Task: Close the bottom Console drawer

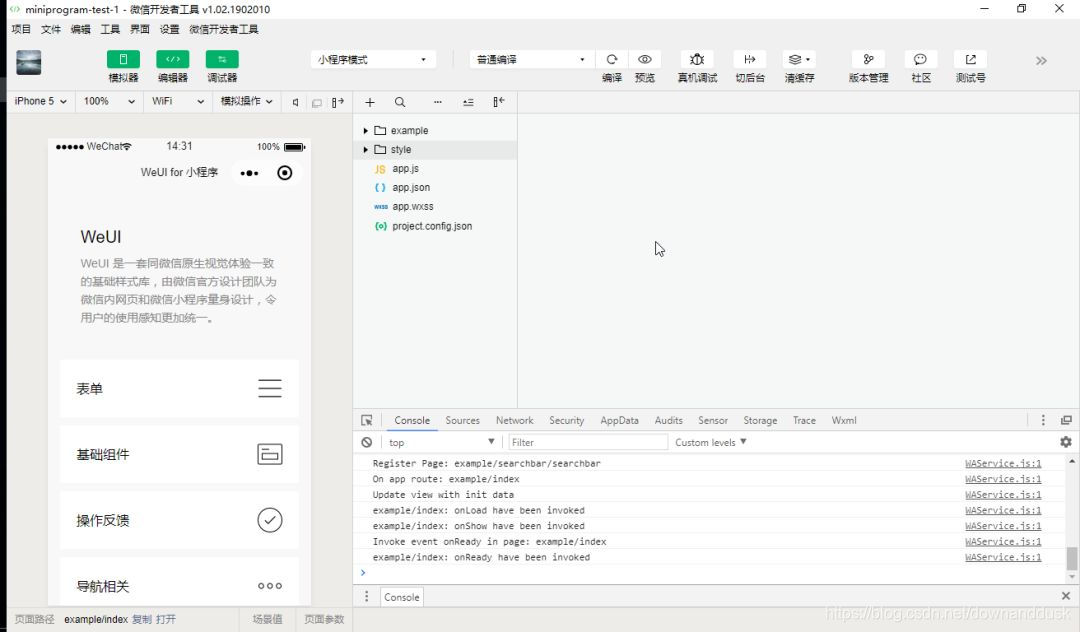Action: pos(1066,596)
